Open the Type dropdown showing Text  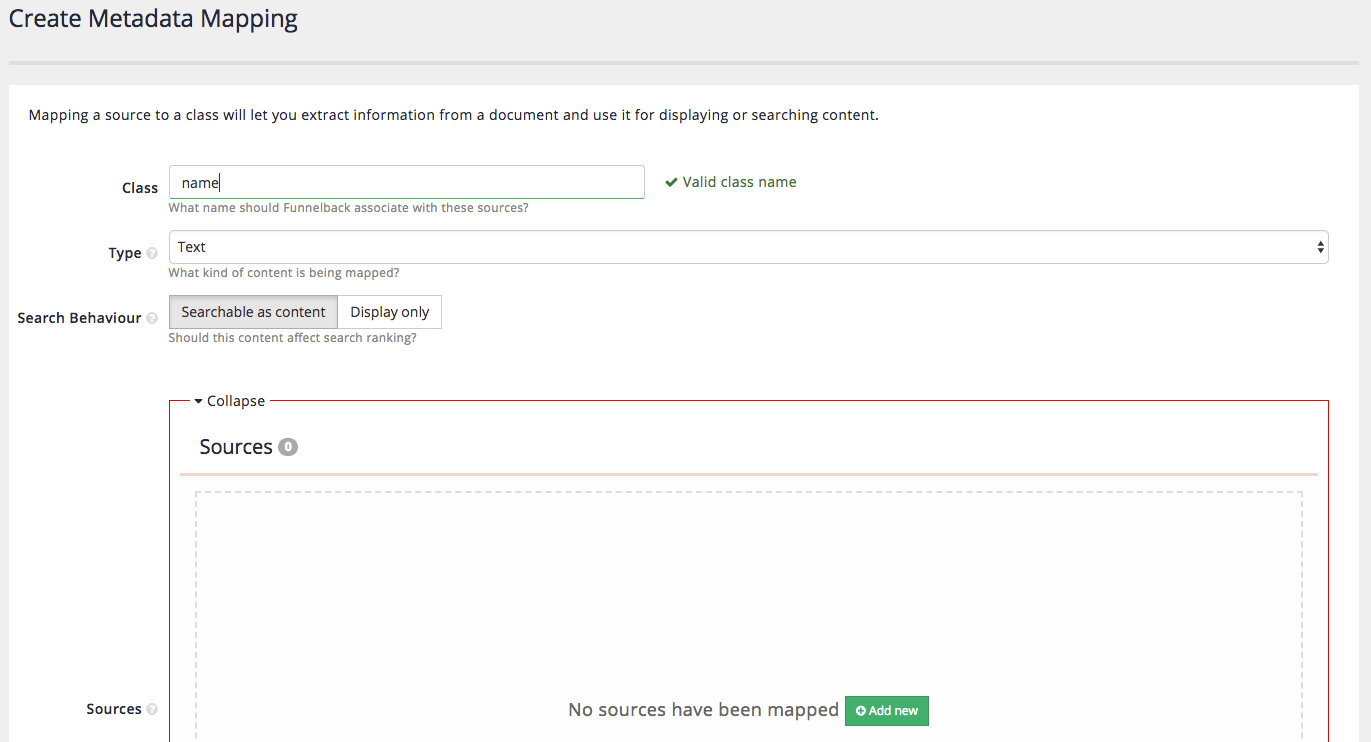(747, 247)
